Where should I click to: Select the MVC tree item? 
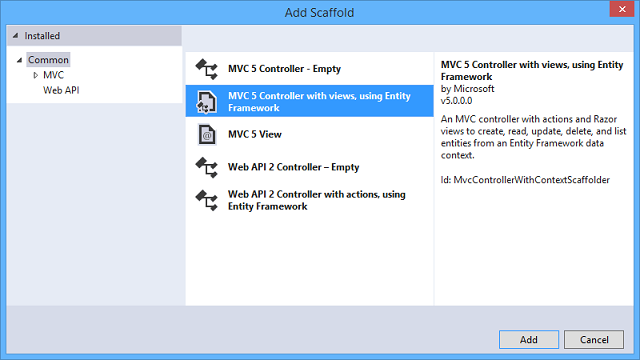(53, 75)
